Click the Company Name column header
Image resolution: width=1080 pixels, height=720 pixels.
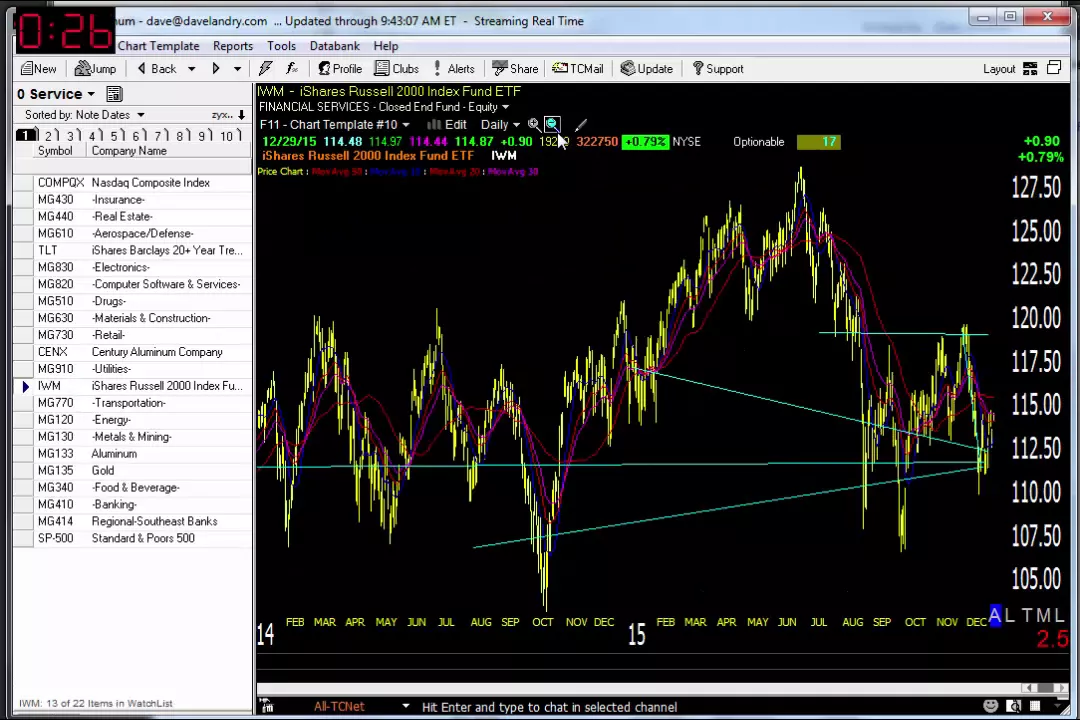point(129,151)
